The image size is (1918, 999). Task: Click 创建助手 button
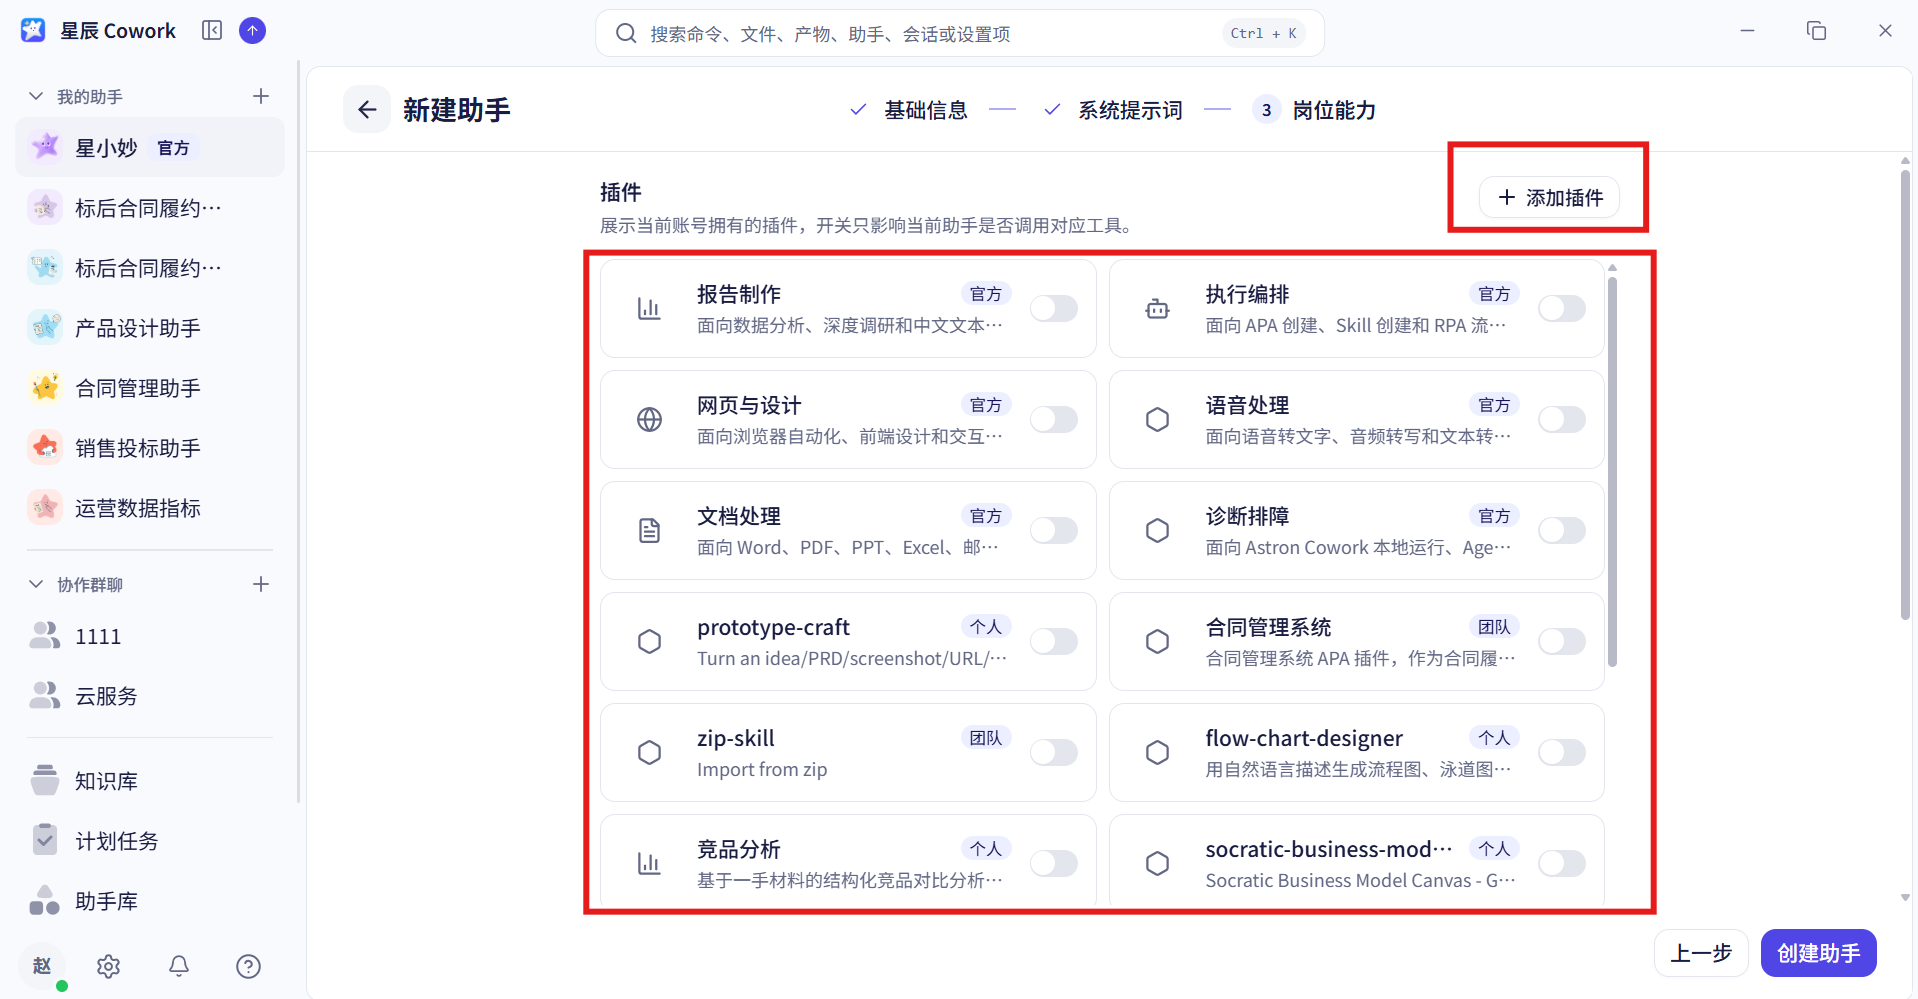1818,953
